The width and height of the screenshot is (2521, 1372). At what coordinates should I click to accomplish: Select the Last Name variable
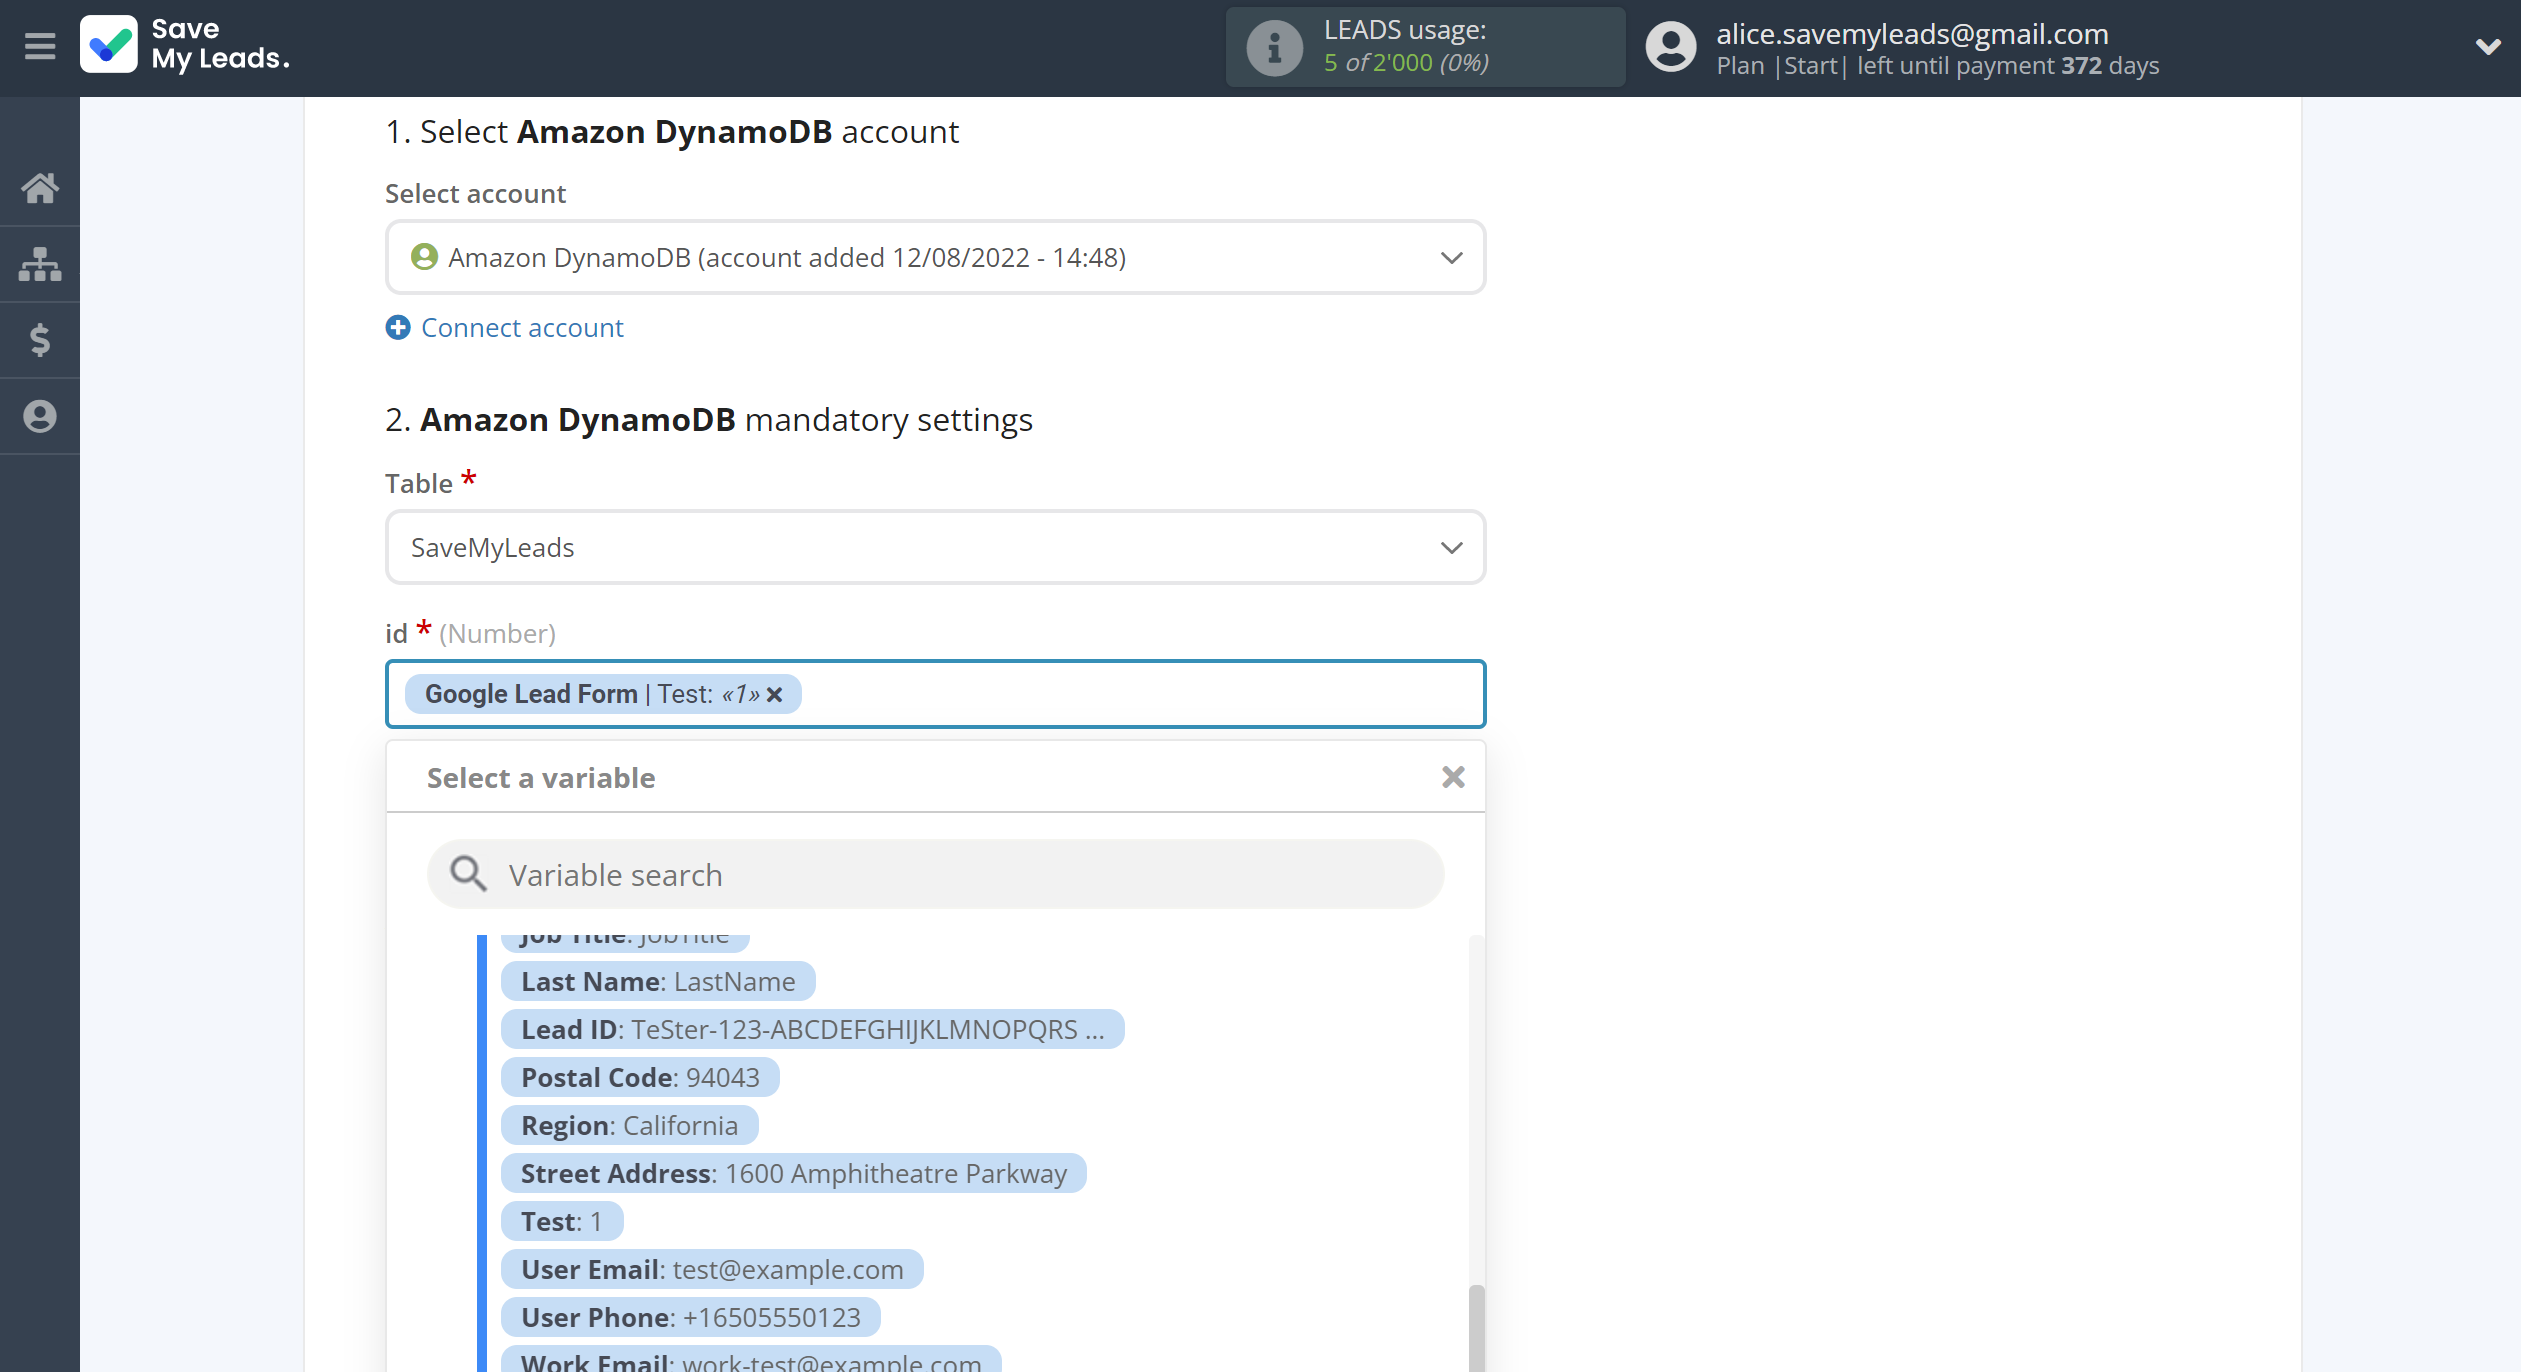658,982
